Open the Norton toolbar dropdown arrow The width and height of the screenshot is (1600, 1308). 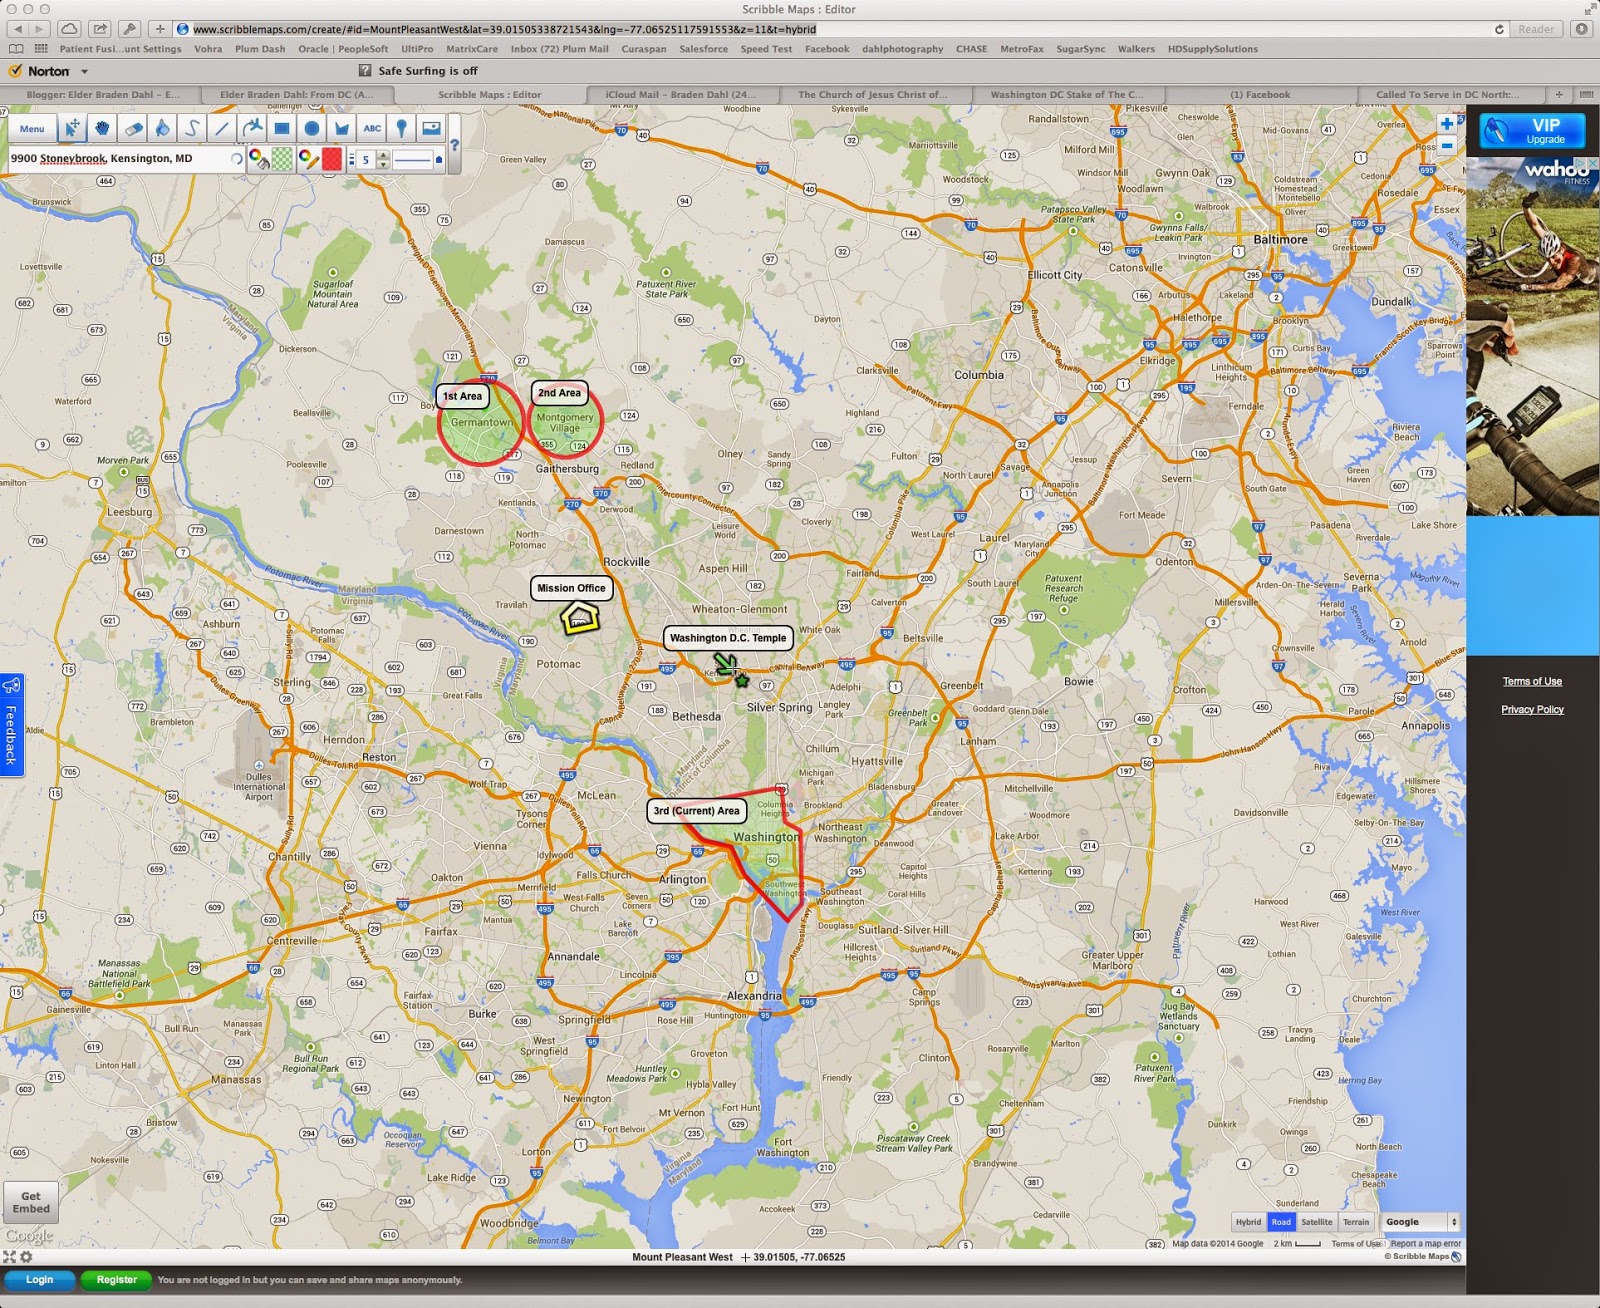coord(84,72)
